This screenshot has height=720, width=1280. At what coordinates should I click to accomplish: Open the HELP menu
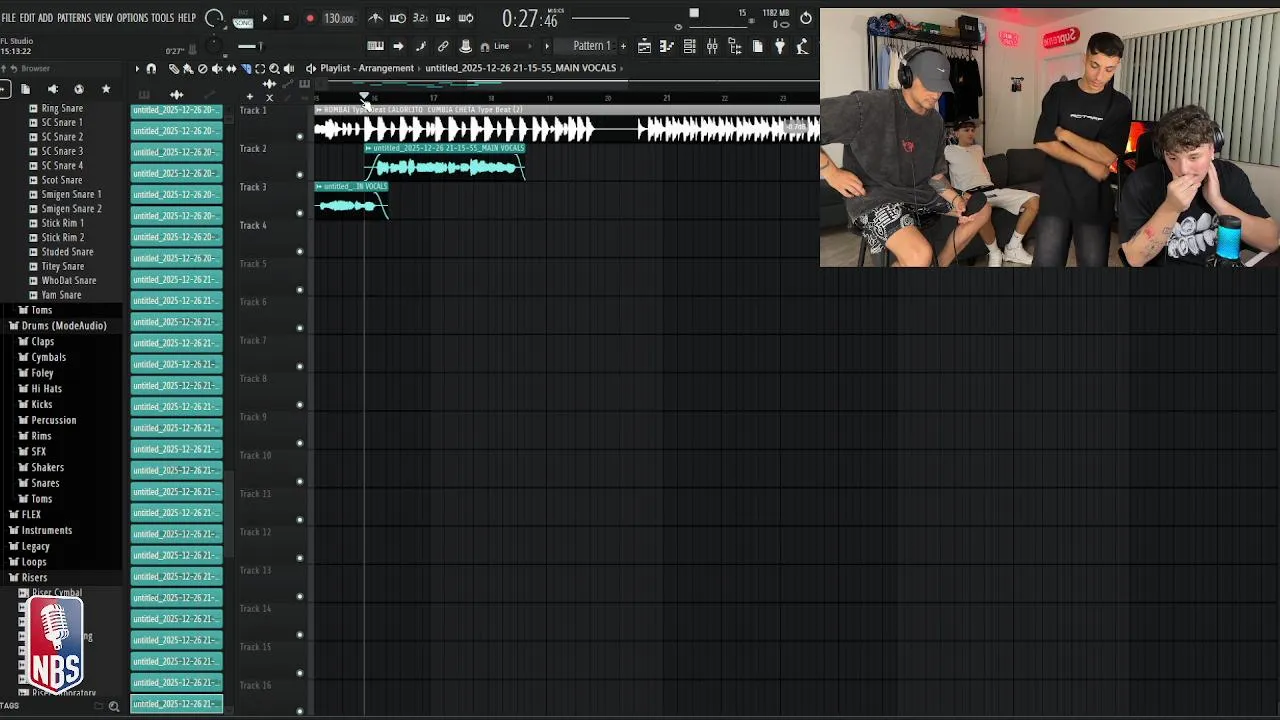click(x=187, y=18)
